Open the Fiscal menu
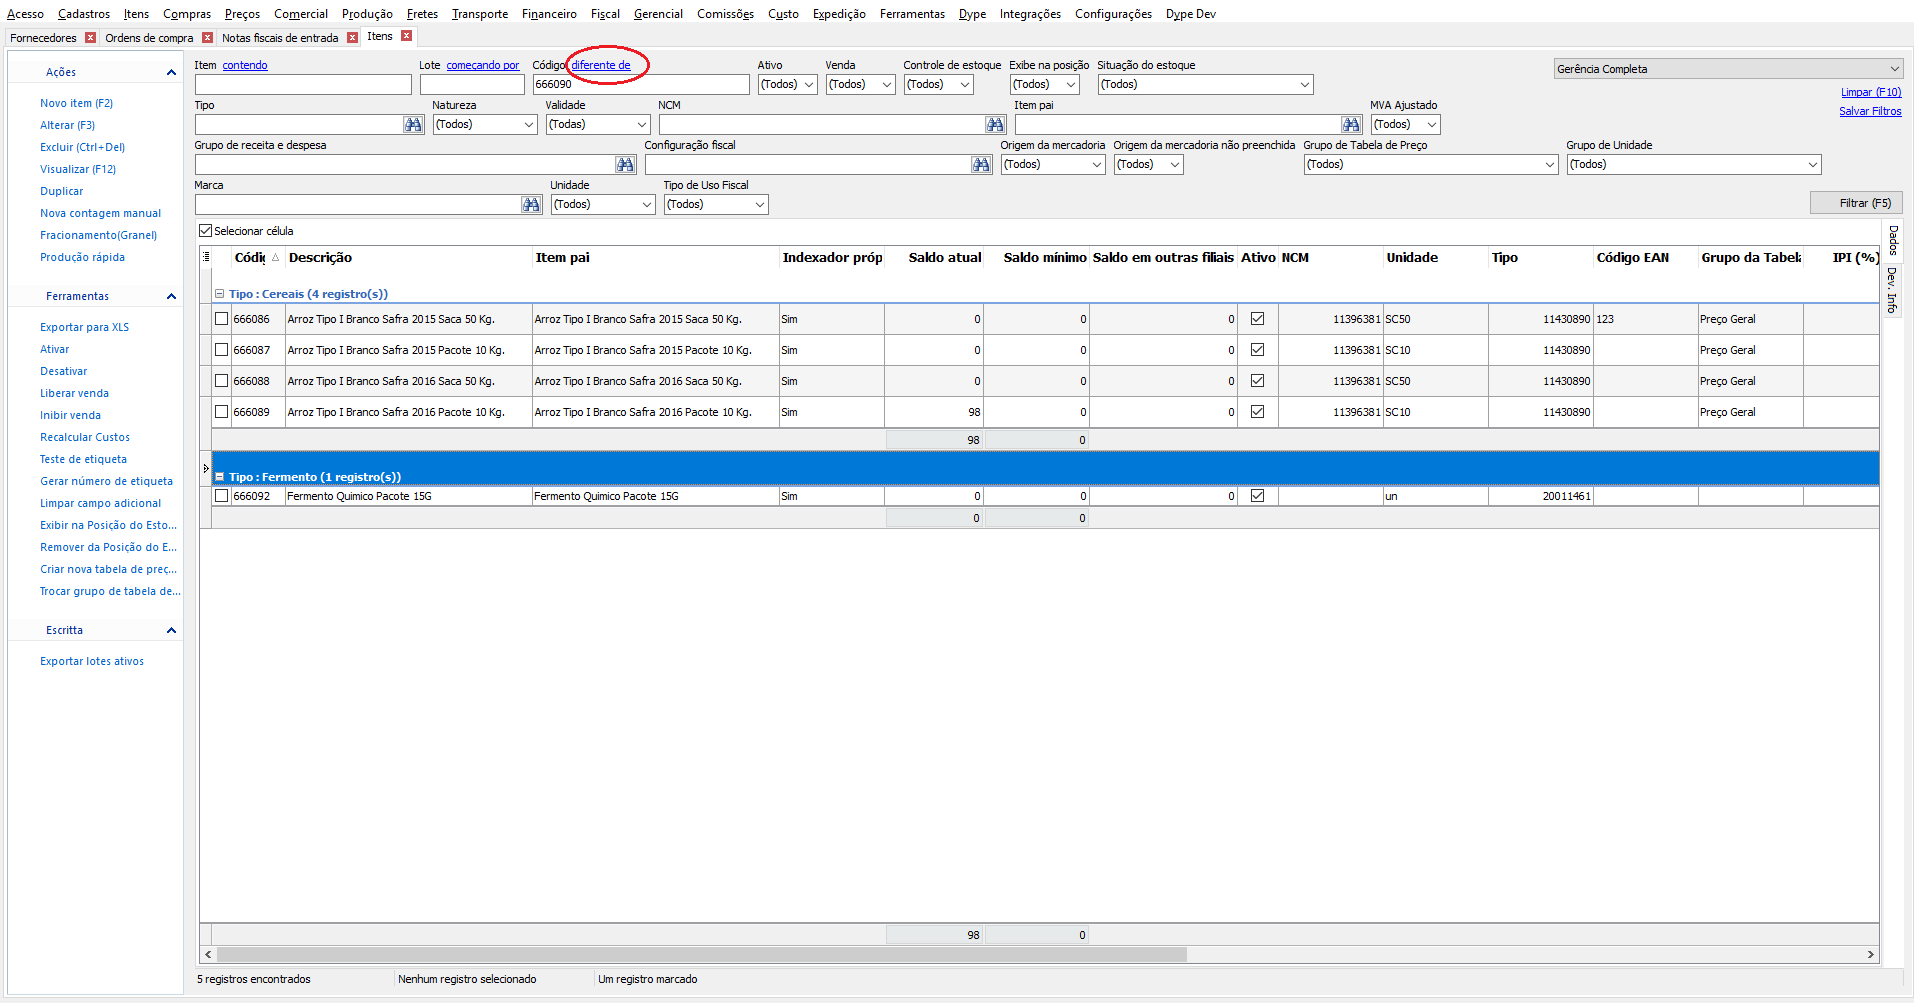This screenshot has height=1003, width=1914. pos(605,14)
